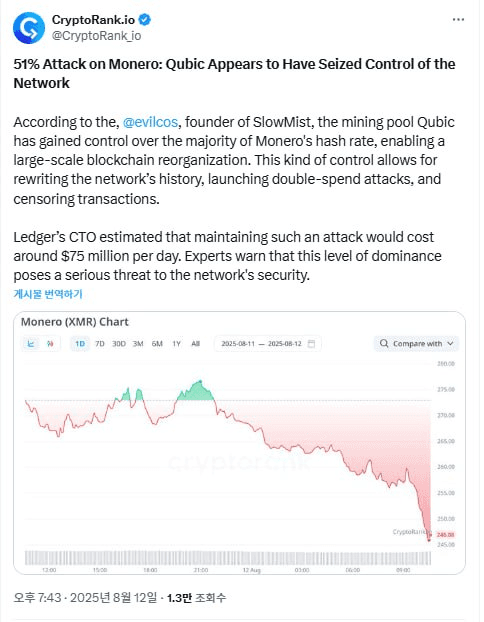484x622 pixels.
Task: Click the blue verified badge
Action: click(144, 19)
